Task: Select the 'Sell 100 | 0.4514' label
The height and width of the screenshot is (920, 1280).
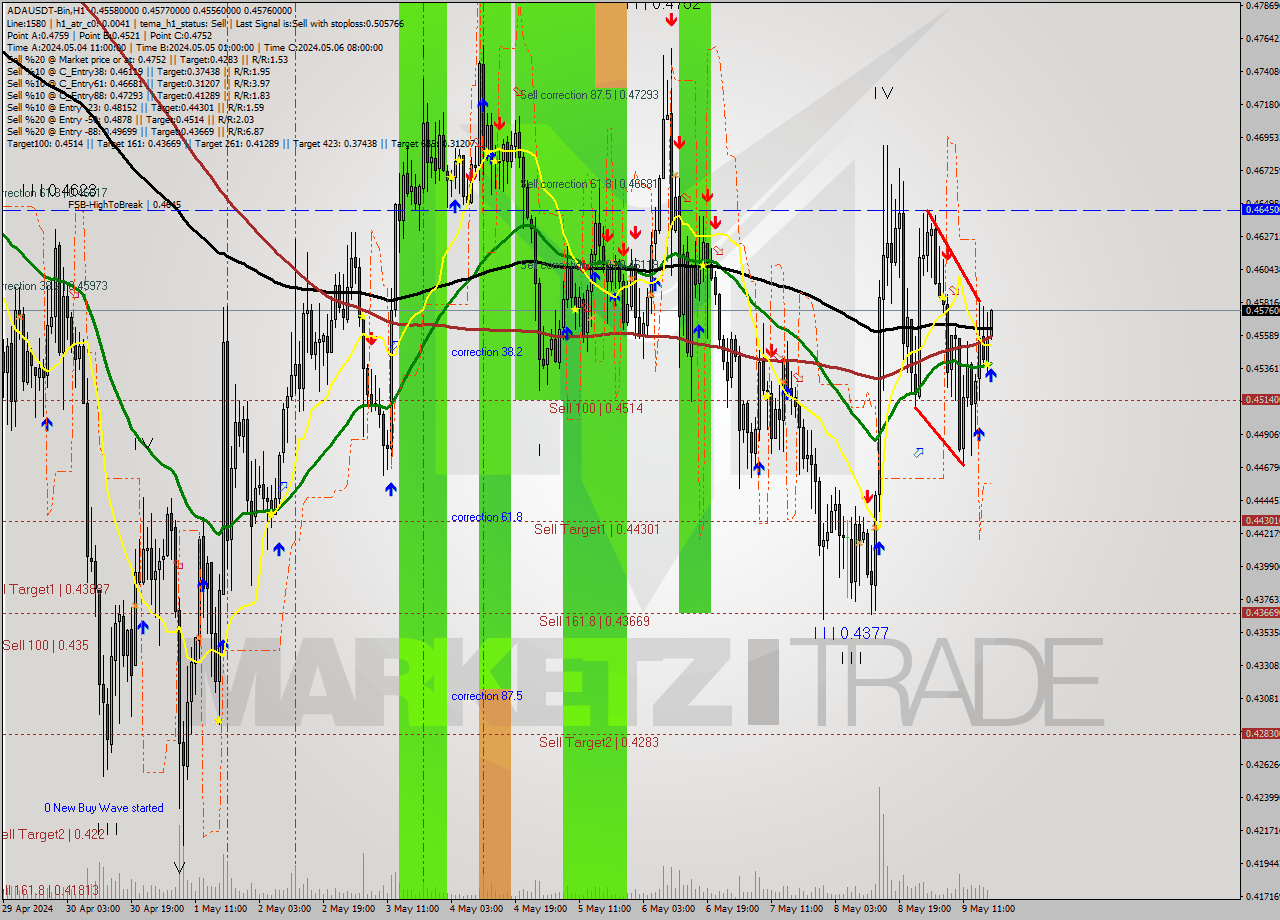Action: (x=596, y=408)
